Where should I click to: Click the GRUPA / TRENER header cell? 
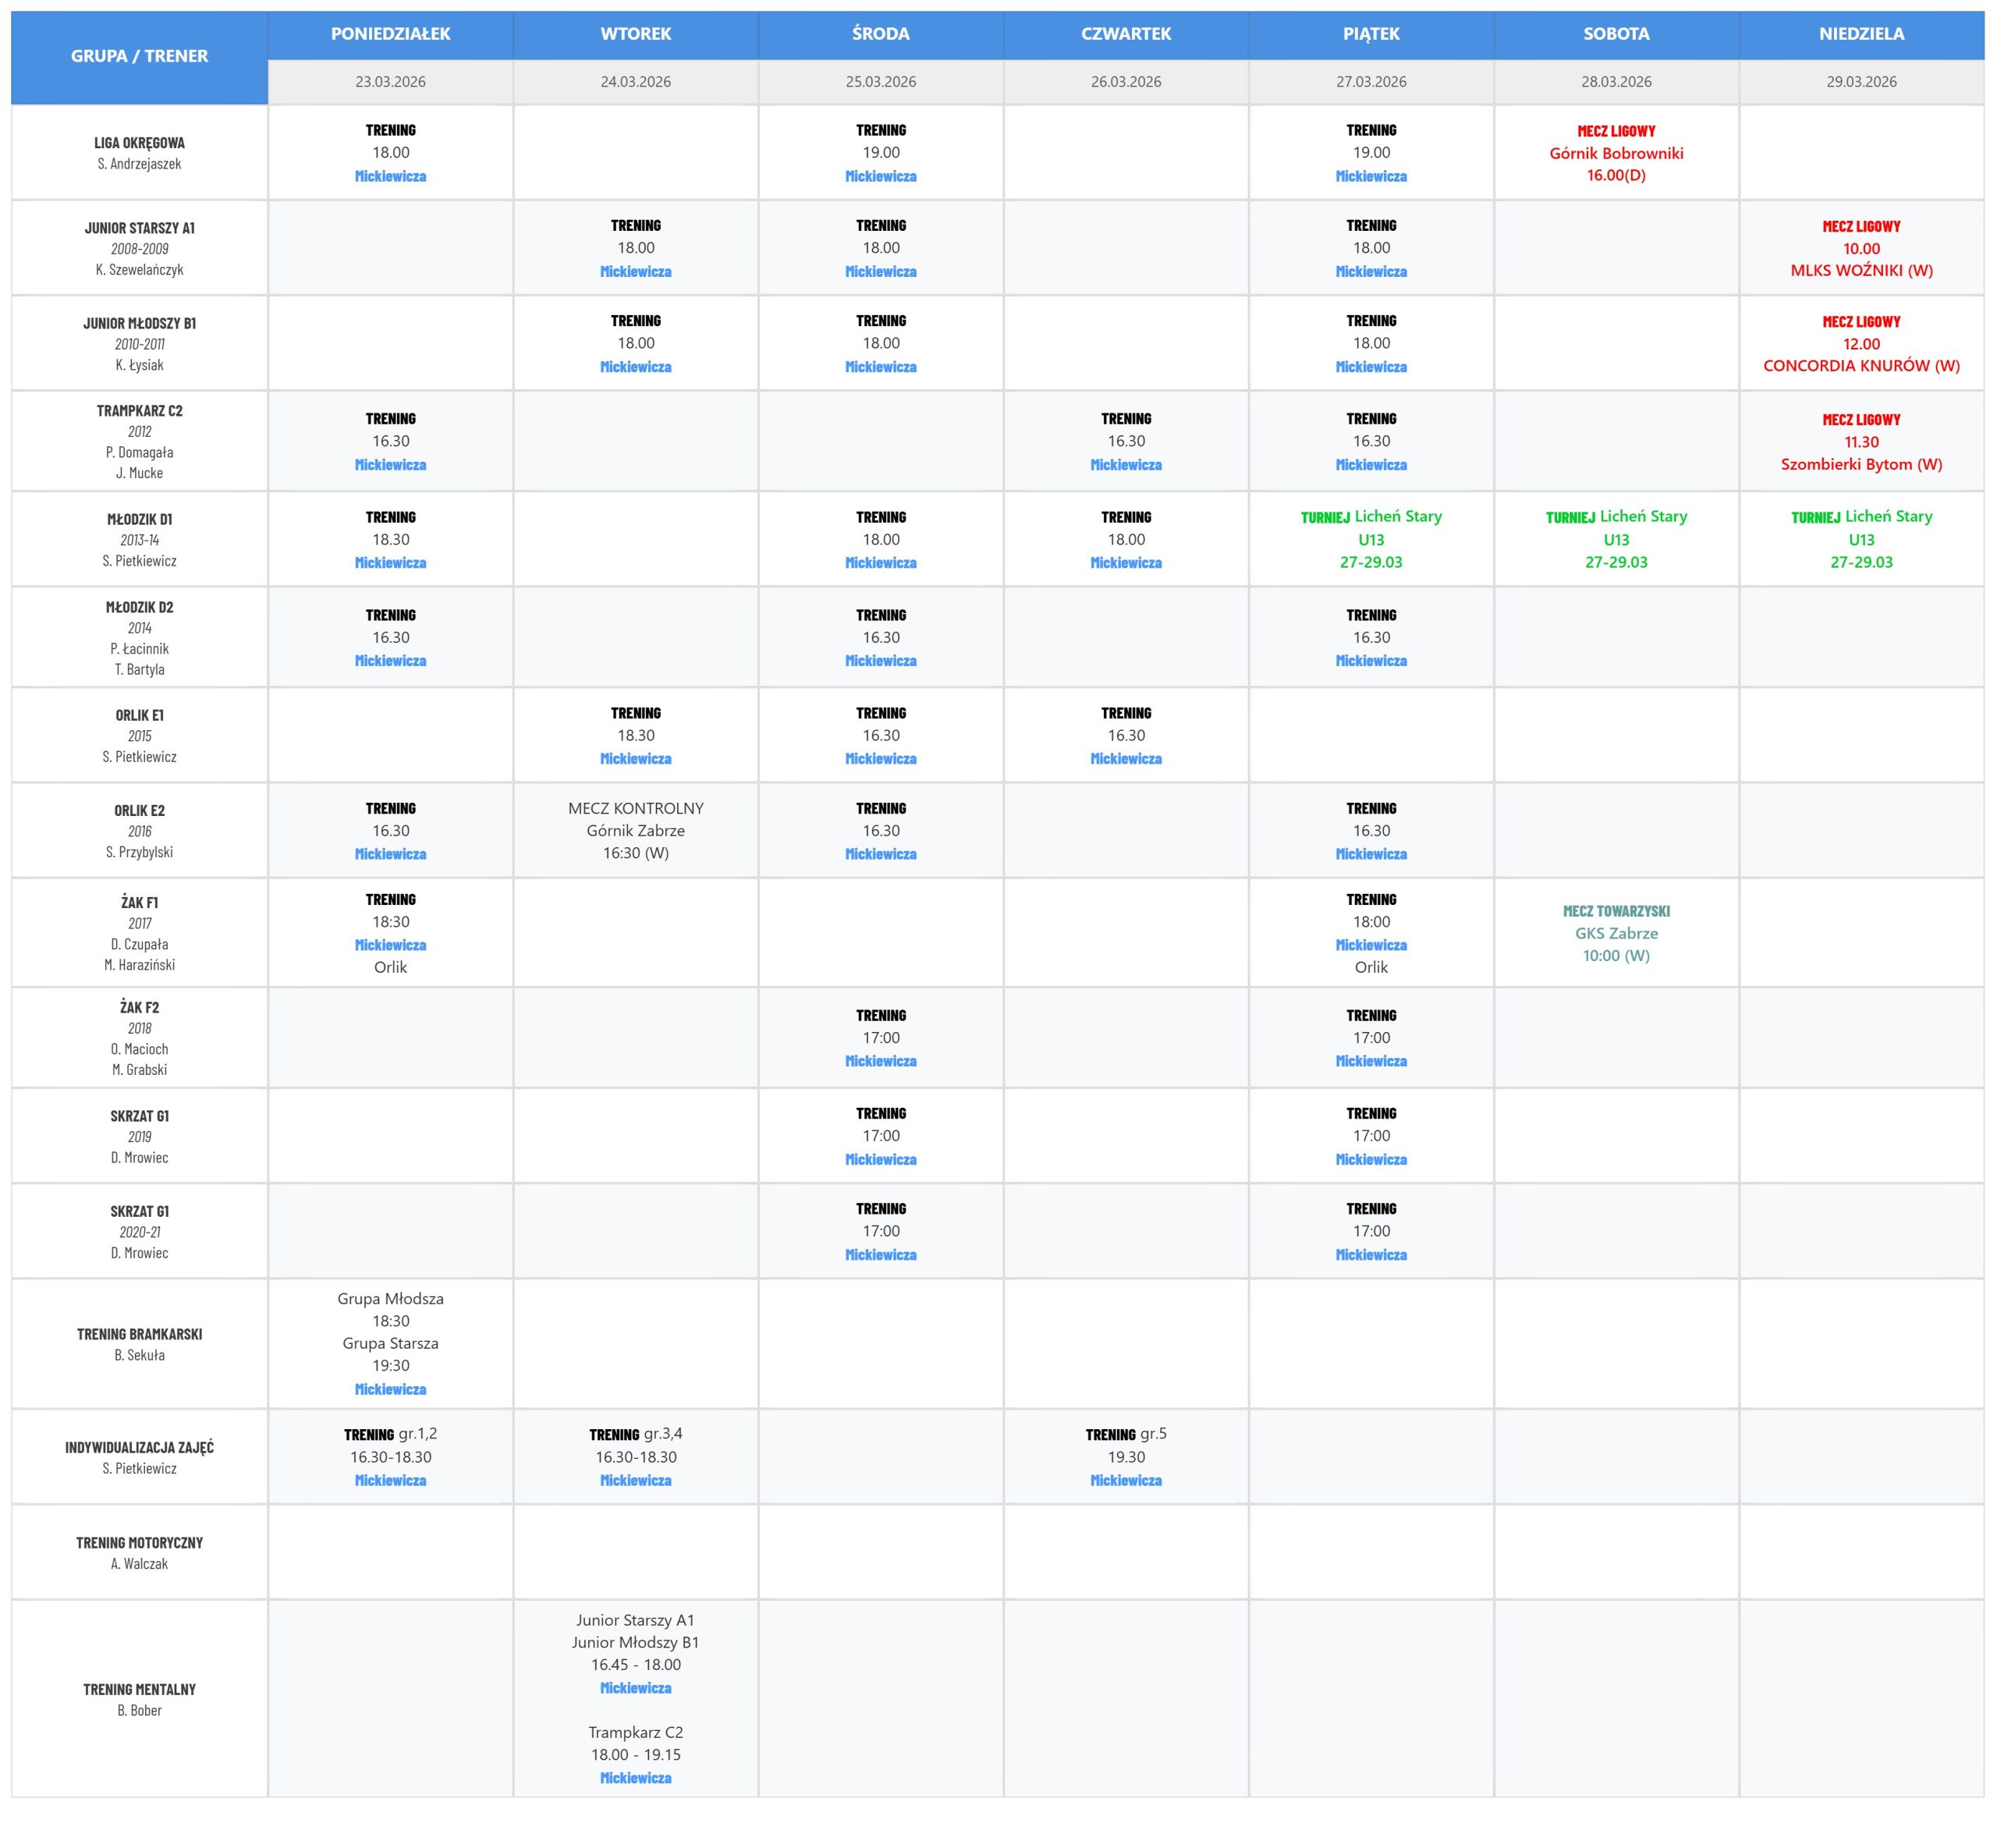(139, 56)
